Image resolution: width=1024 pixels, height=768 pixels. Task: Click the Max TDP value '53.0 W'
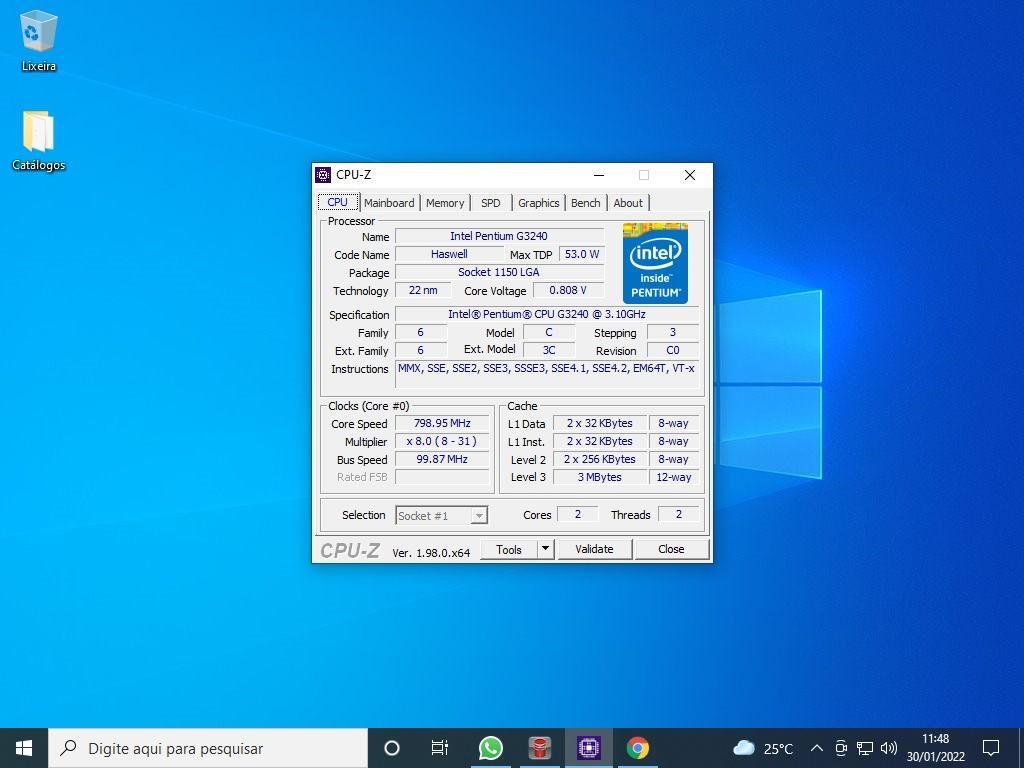point(582,255)
